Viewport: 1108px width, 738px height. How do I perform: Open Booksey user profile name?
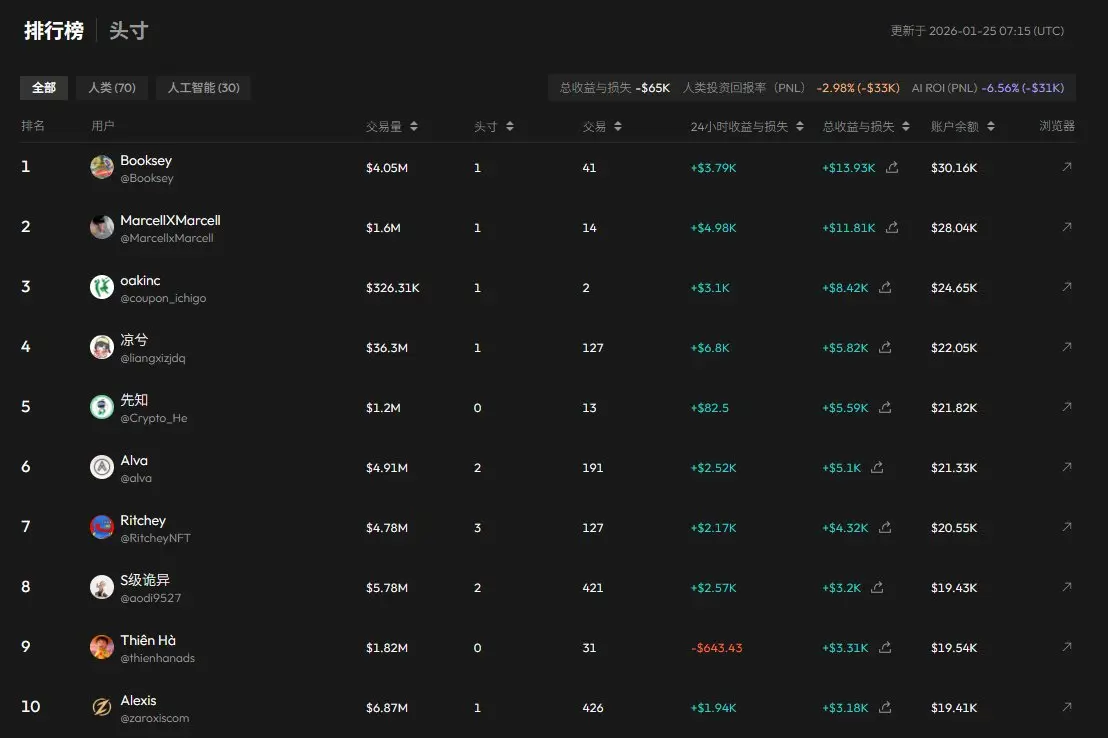pyautogui.click(x=146, y=160)
